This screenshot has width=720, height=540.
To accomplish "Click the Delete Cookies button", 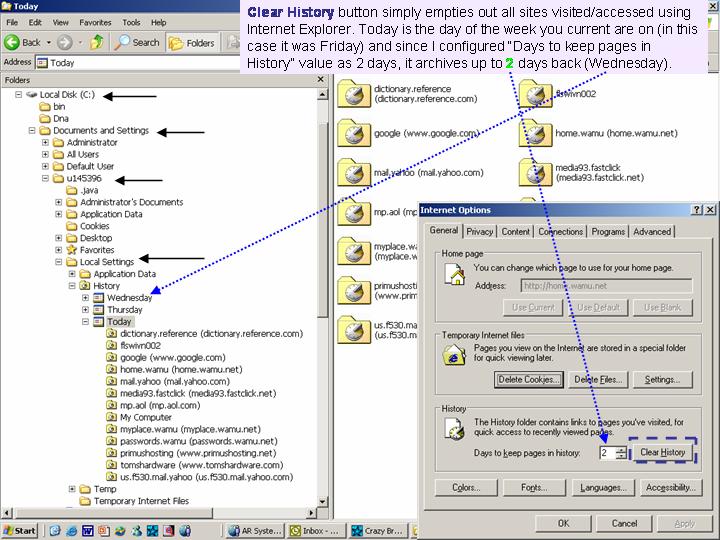I will (529, 380).
